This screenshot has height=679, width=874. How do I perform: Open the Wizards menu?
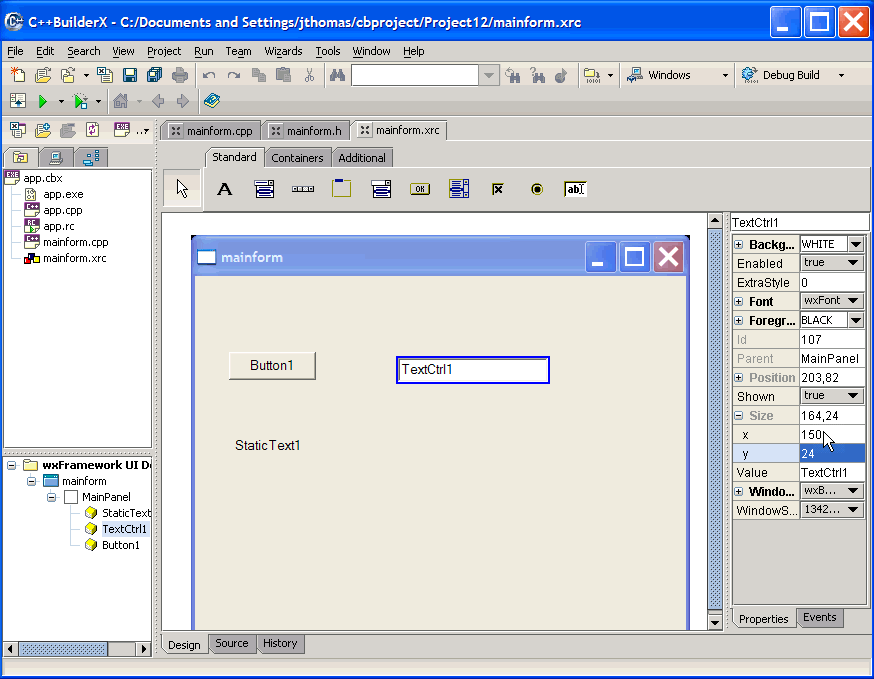pyautogui.click(x=283, y=51)
